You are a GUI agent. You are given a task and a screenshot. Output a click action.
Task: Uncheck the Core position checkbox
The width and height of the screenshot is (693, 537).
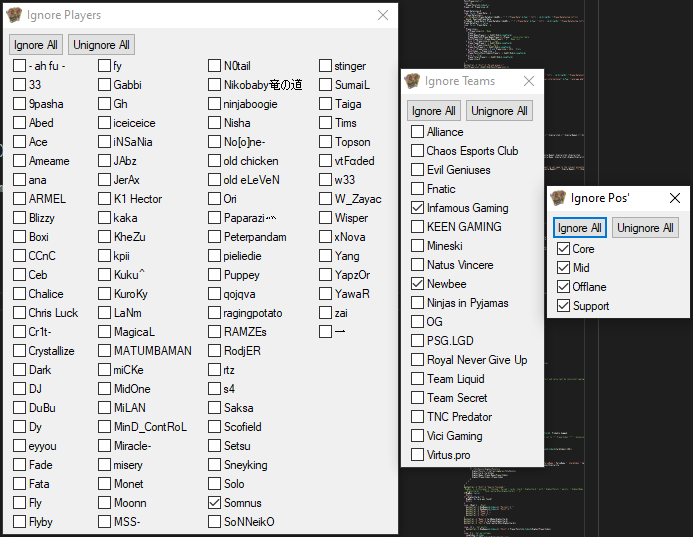pyautogui.click(x=563, y=248)
